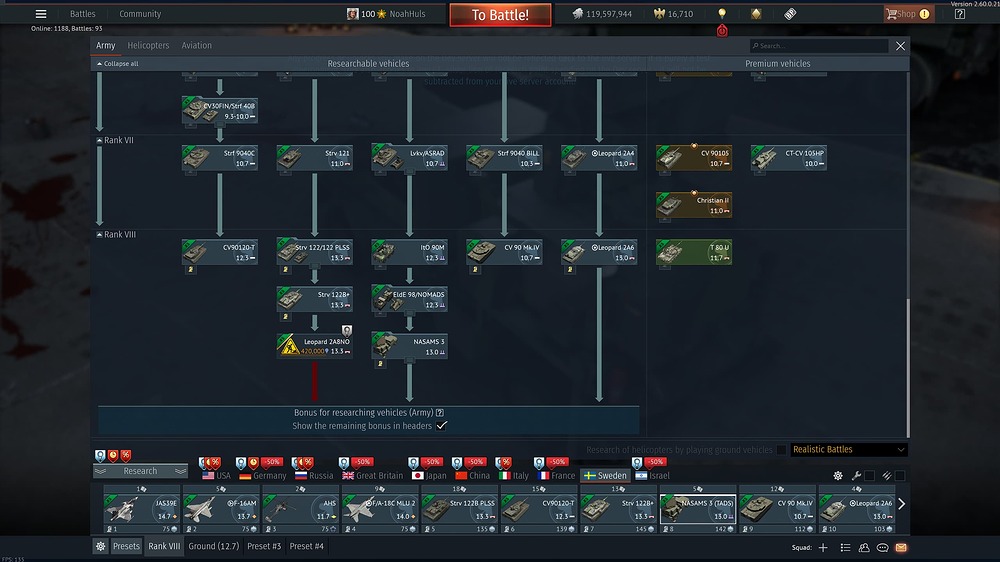Select the Germany nation
1000x562 pixels.
pyautogui.click(x=263, y=476)
